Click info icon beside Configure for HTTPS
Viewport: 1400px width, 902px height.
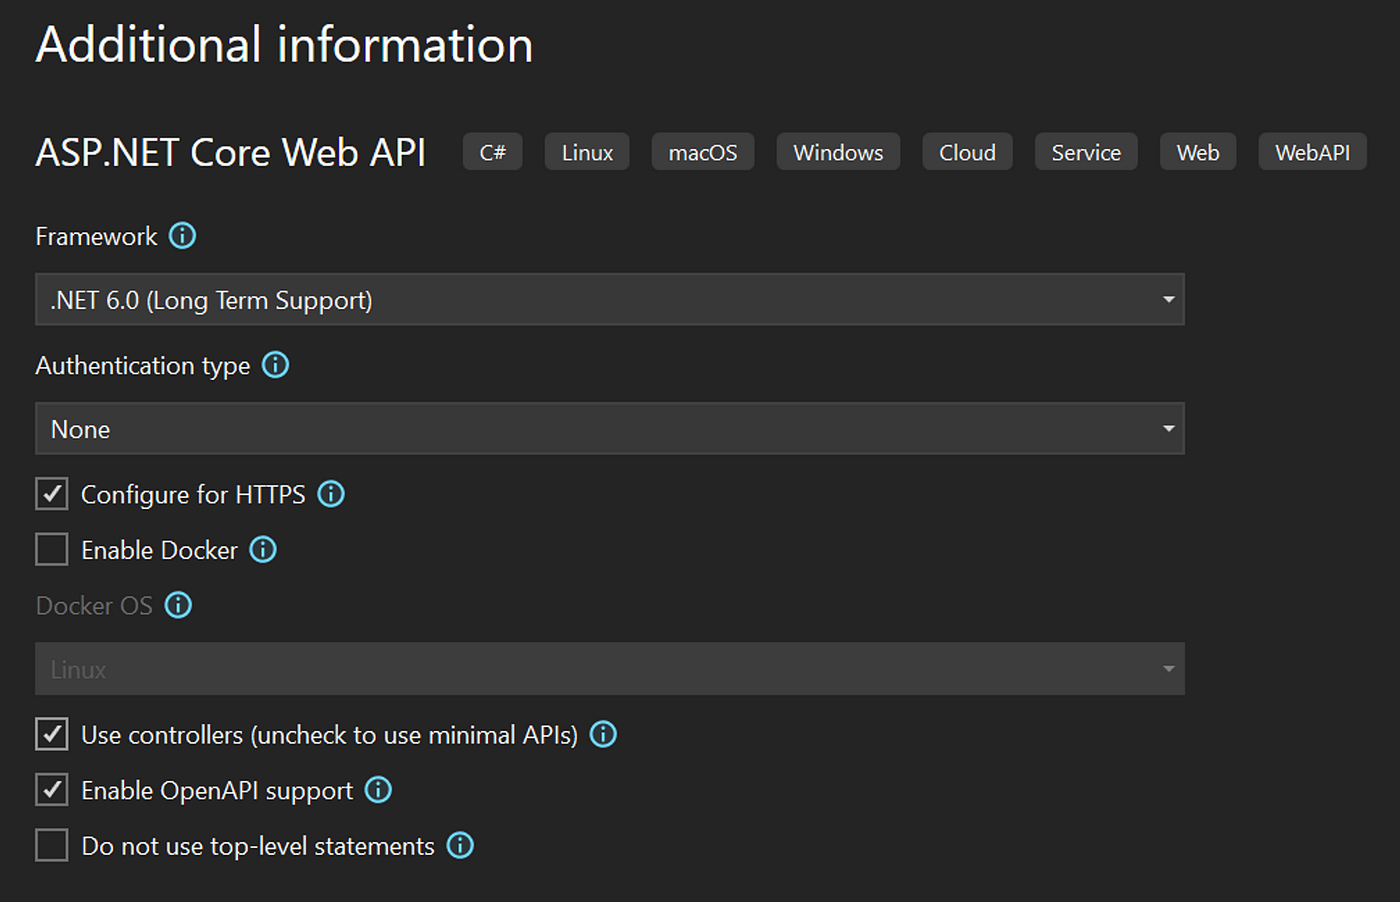331,494
